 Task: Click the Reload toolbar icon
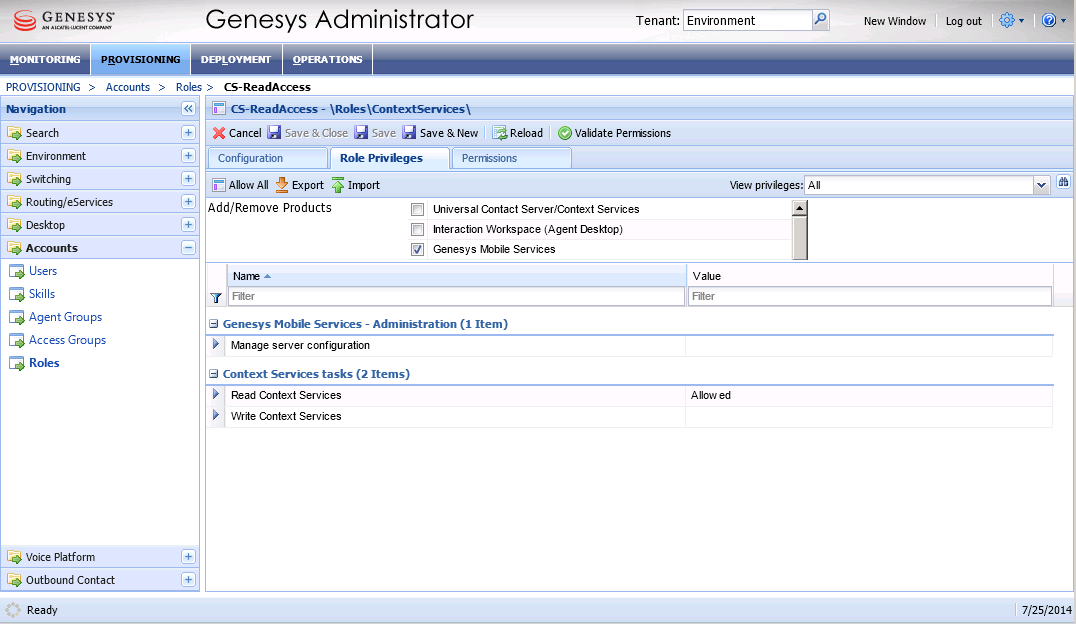[x=500, y=133]
